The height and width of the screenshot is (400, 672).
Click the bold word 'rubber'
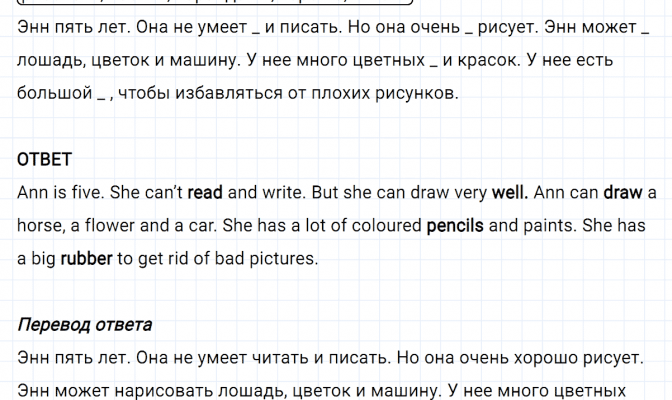(86, 259)
